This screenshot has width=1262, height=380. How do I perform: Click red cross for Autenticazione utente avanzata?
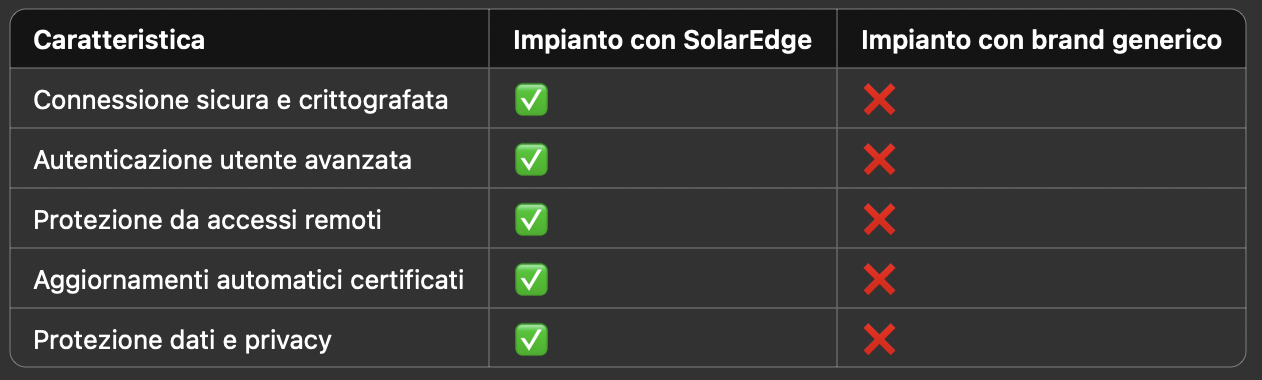pyautogui.click(x=879, y=160)
